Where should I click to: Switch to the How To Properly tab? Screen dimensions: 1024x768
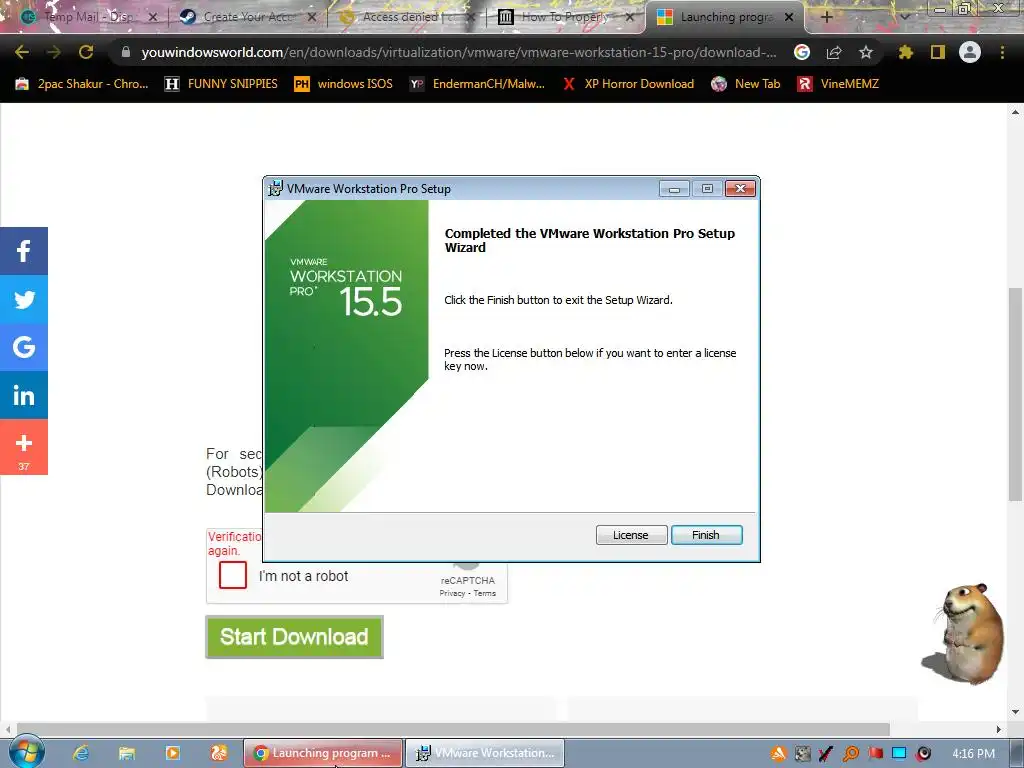click(x=566, y=17)
